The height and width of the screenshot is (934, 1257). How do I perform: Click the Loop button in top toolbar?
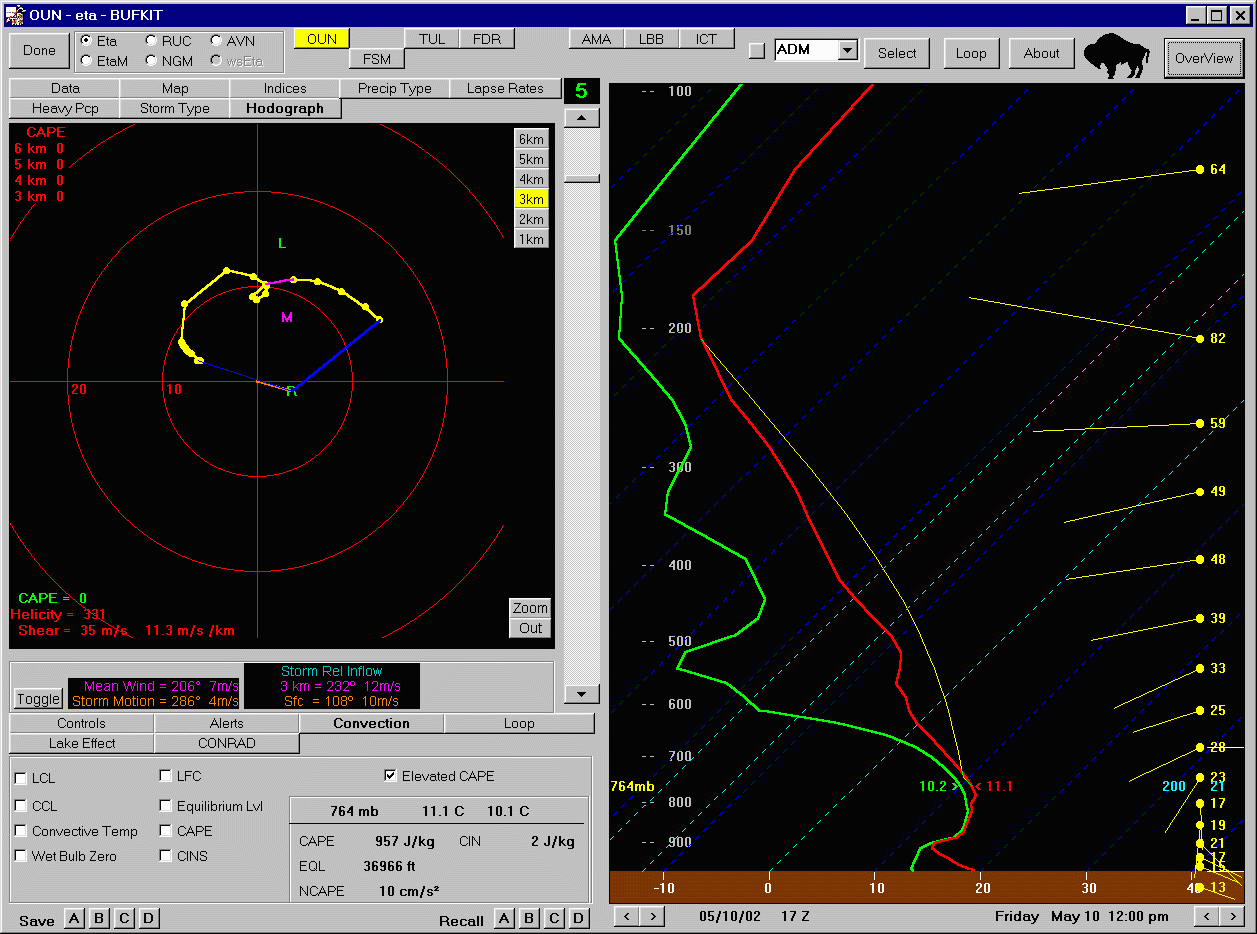point(970,54)
